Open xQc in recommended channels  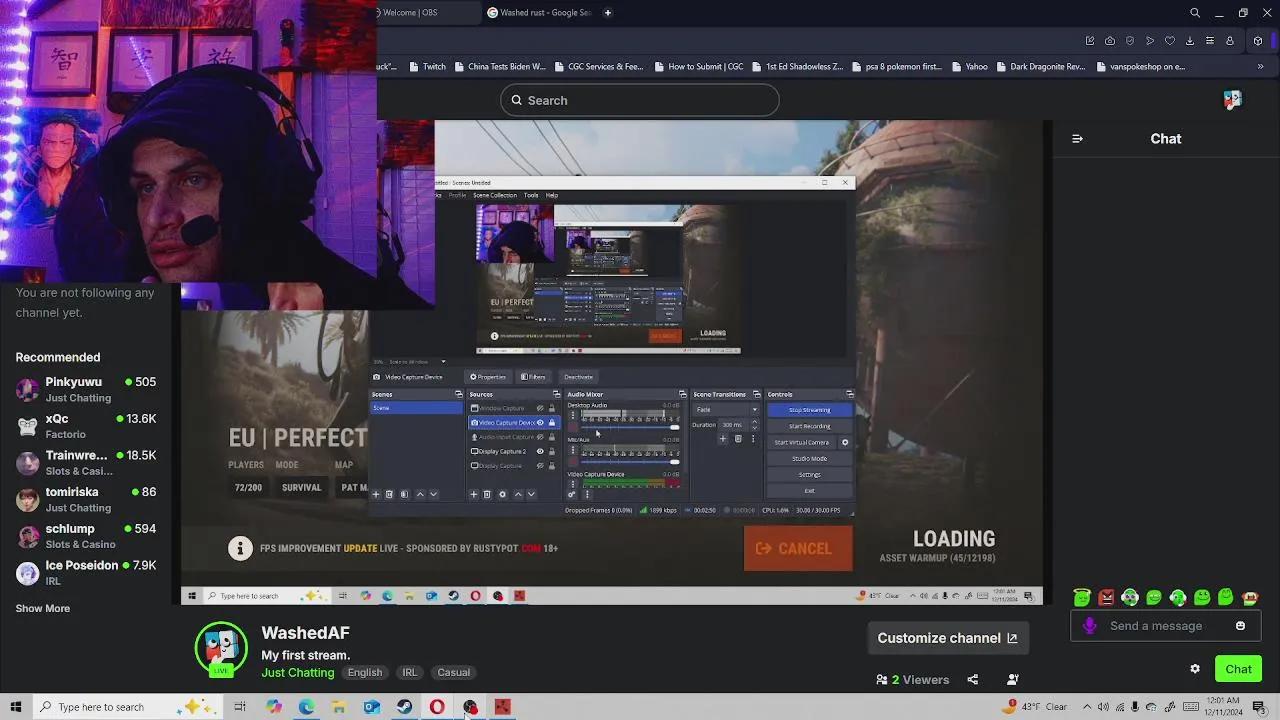pyautogui.click(x=85, y=426)
